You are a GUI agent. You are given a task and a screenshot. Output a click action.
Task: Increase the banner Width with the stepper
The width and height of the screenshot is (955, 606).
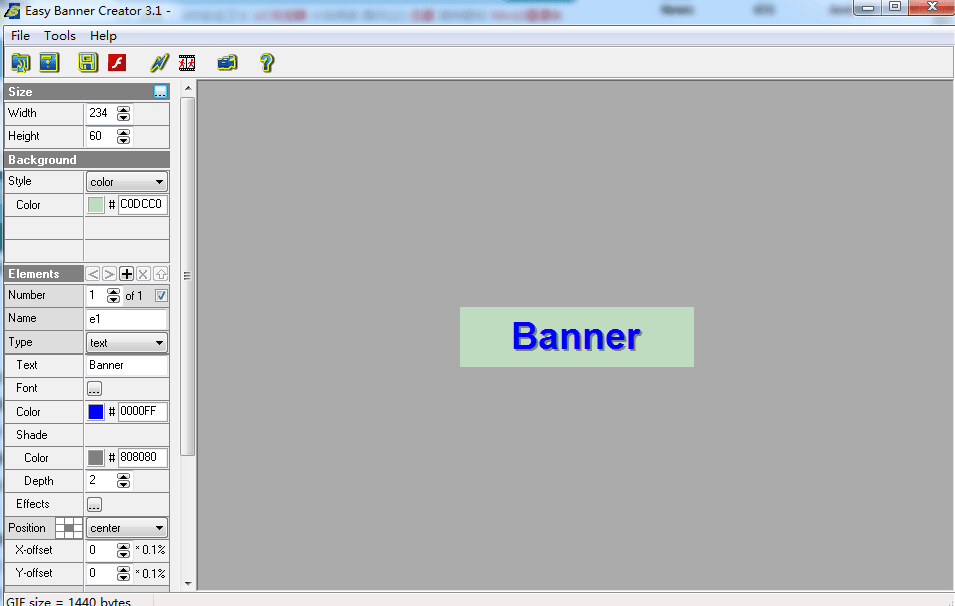pyautogui.click(x=123, y=109)
